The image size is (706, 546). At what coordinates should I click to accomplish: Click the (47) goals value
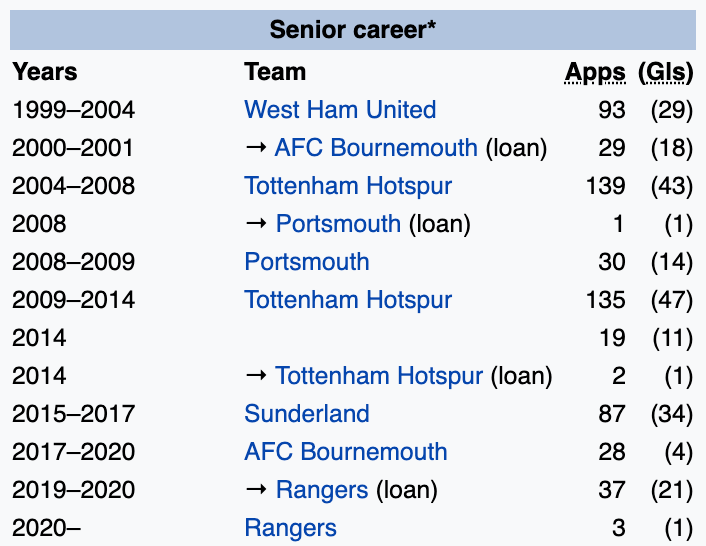[x=671, y=300]
